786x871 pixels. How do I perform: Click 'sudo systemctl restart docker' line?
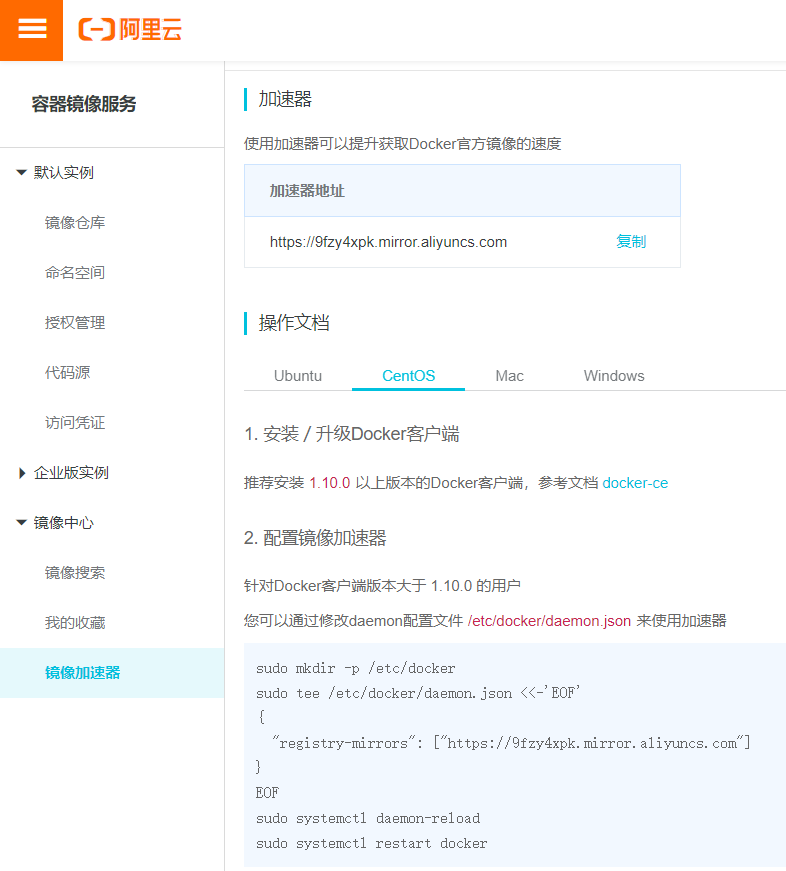[371, 843]
